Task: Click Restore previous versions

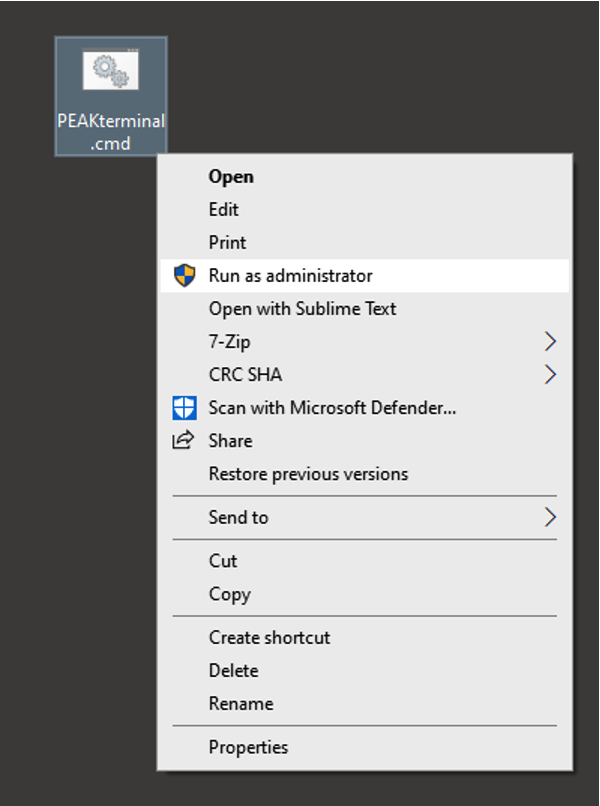Action: click(308, 474)
